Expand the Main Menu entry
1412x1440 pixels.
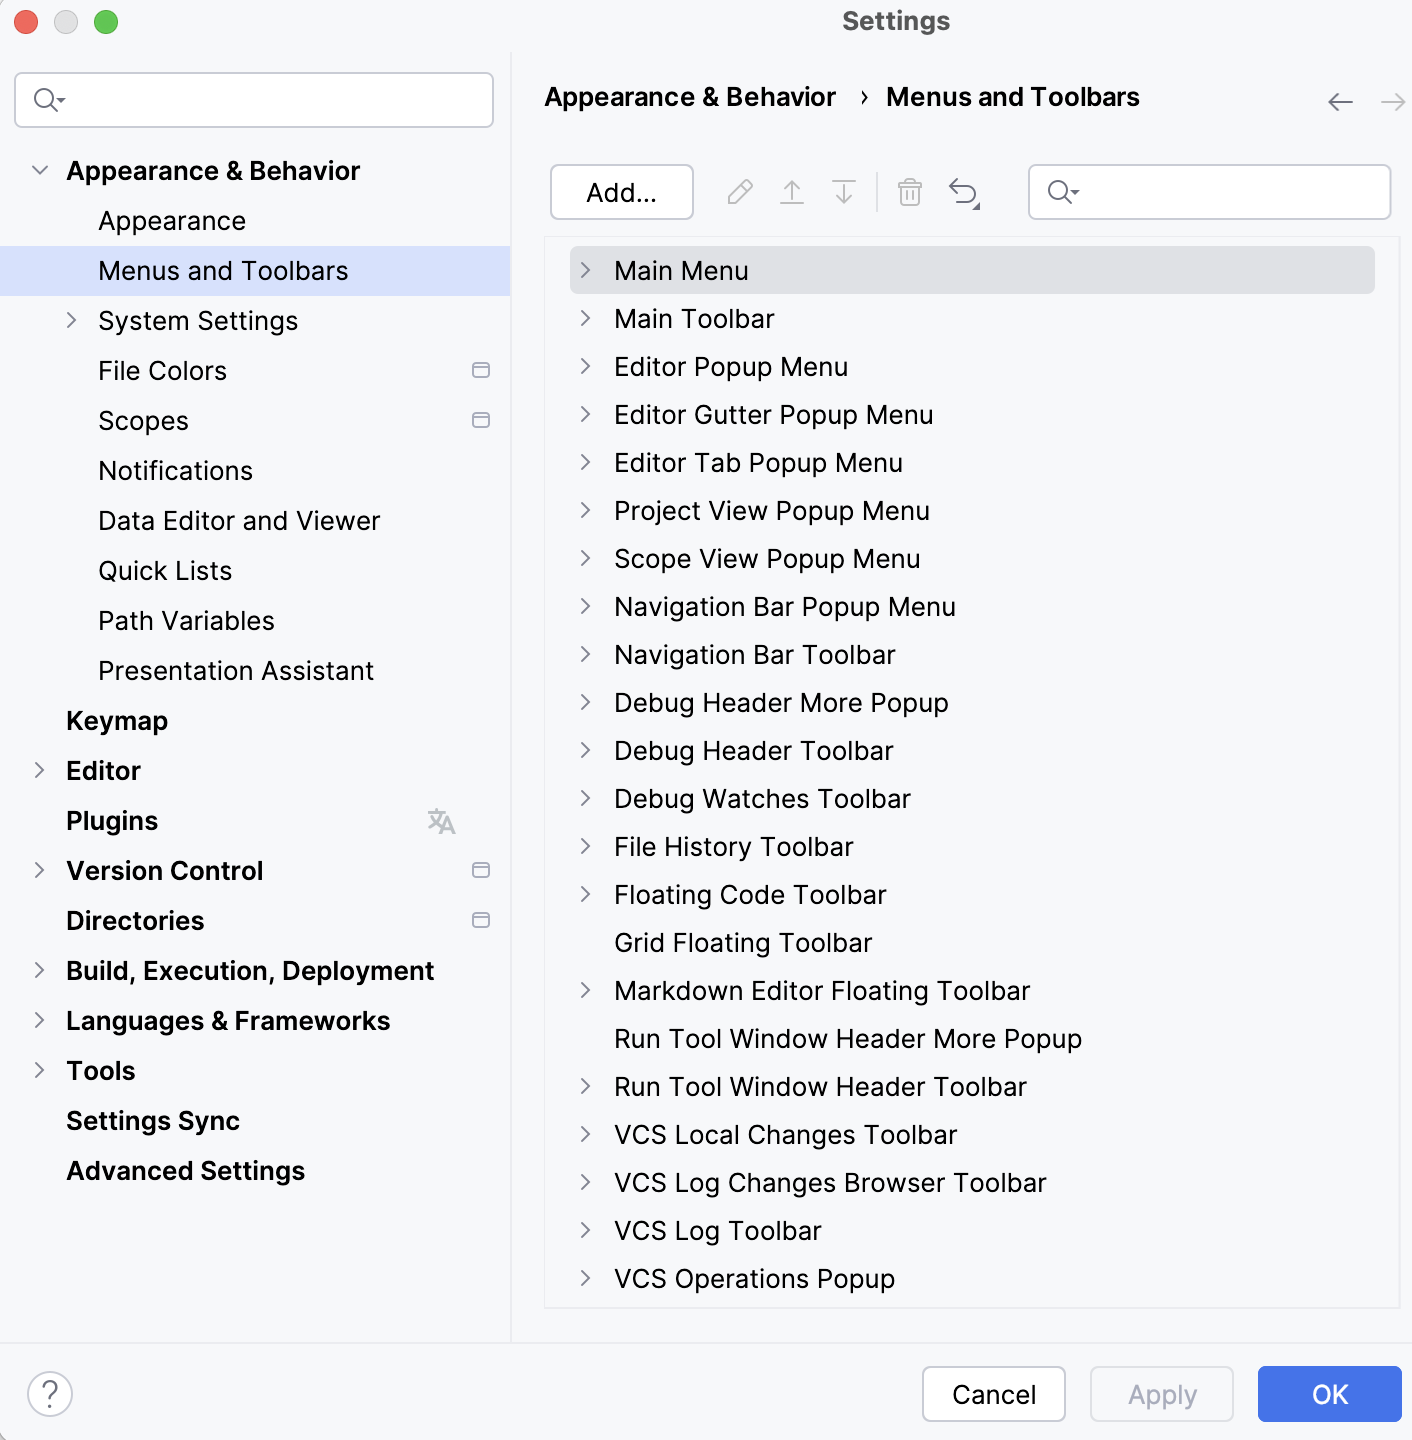click(586, 270)
